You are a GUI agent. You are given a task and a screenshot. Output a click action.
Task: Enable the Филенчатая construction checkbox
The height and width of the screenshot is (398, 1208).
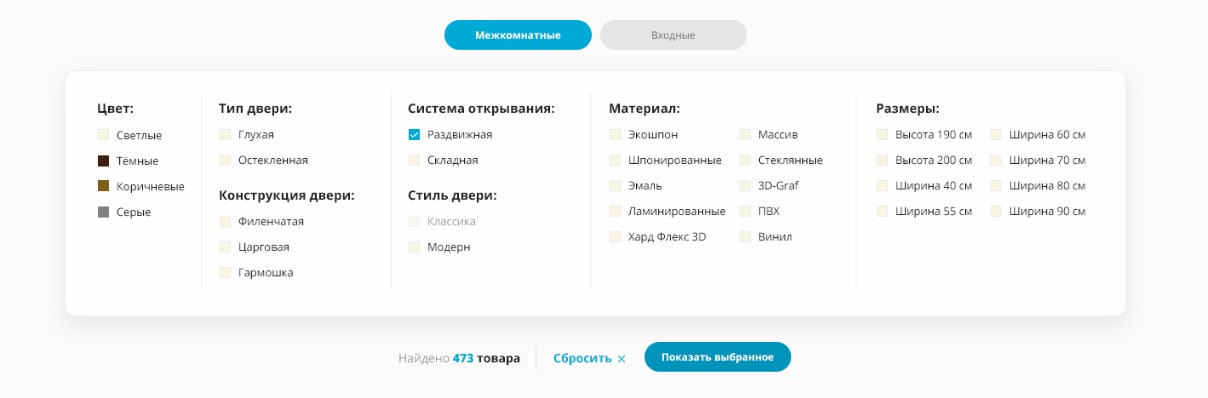(x=225, y=221)
